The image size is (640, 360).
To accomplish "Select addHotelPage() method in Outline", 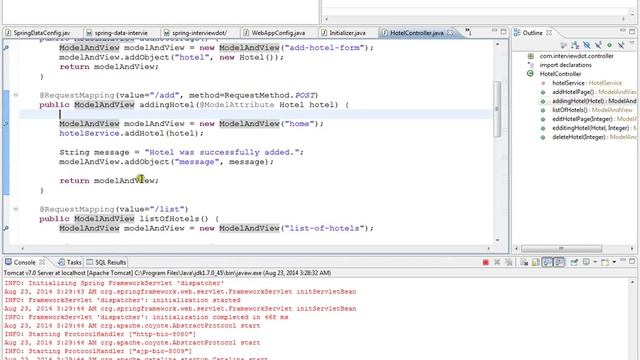I will point(594,92).
